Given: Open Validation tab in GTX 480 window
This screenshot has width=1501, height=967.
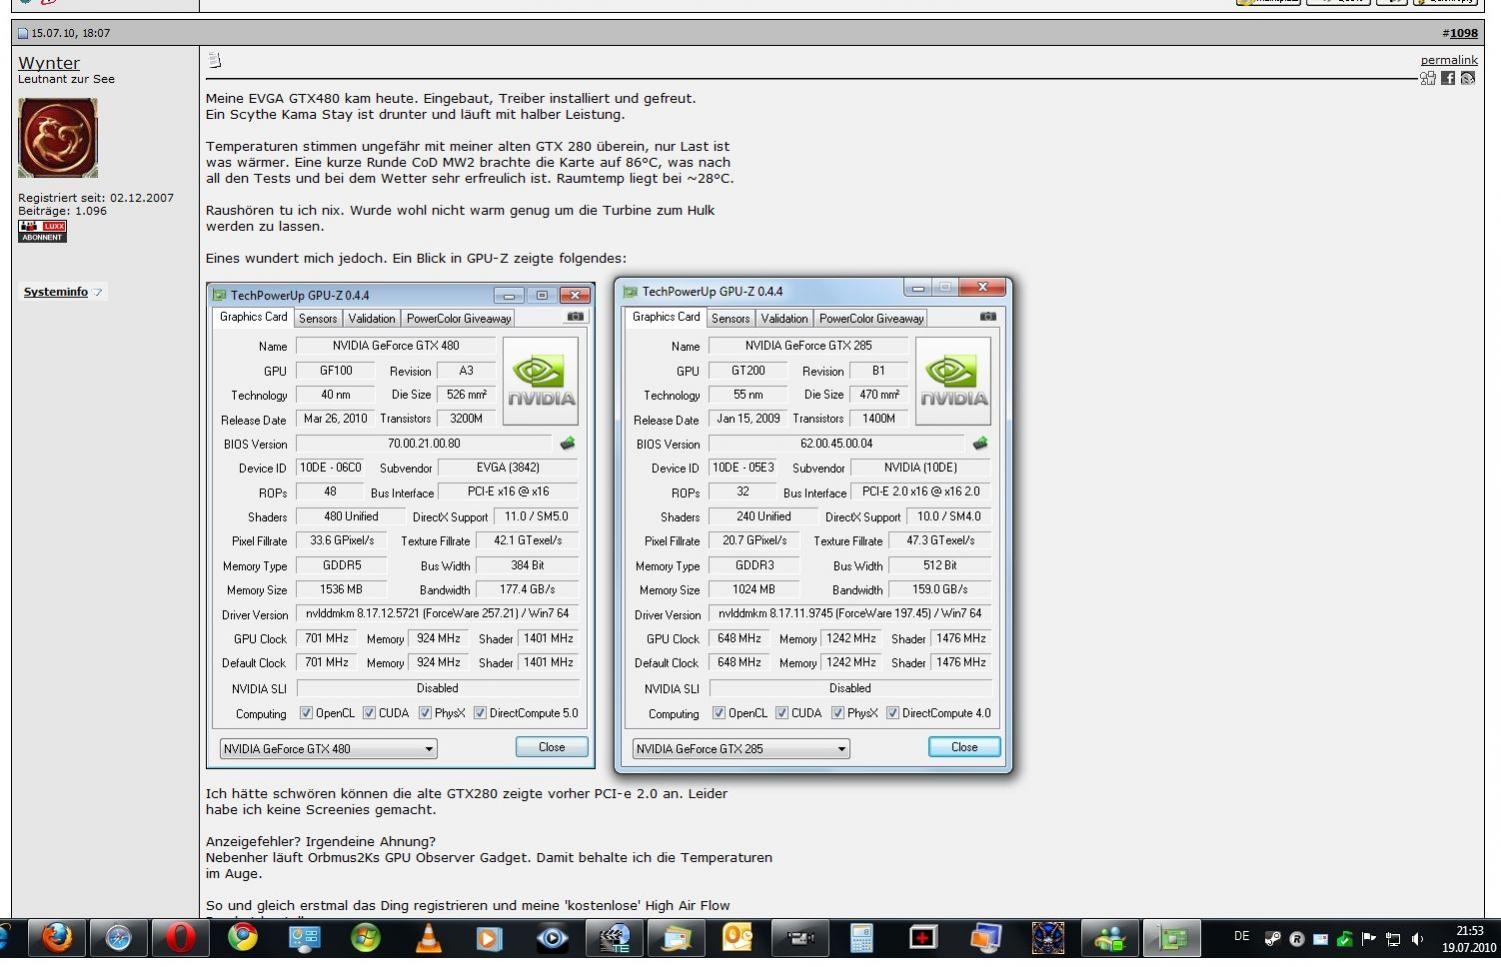Looking at the screenshot, I should 371,318.
